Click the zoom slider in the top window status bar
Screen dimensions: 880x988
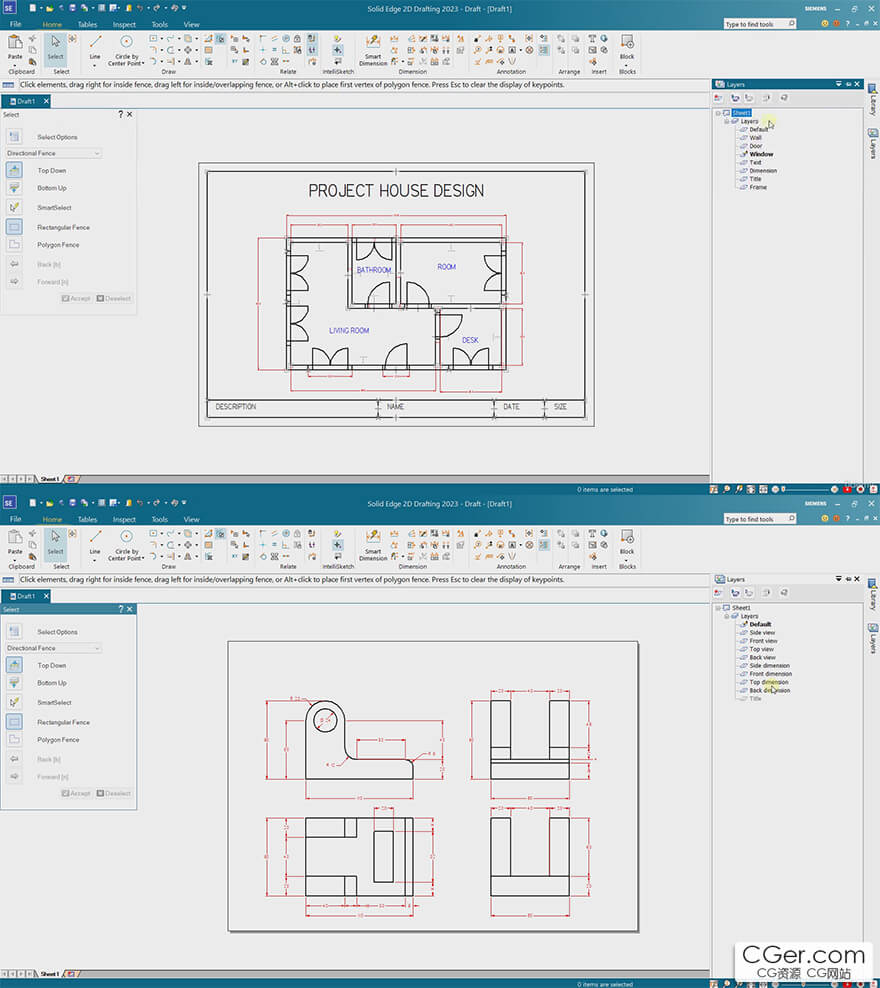pyautogui.click(x=809, y=489)
